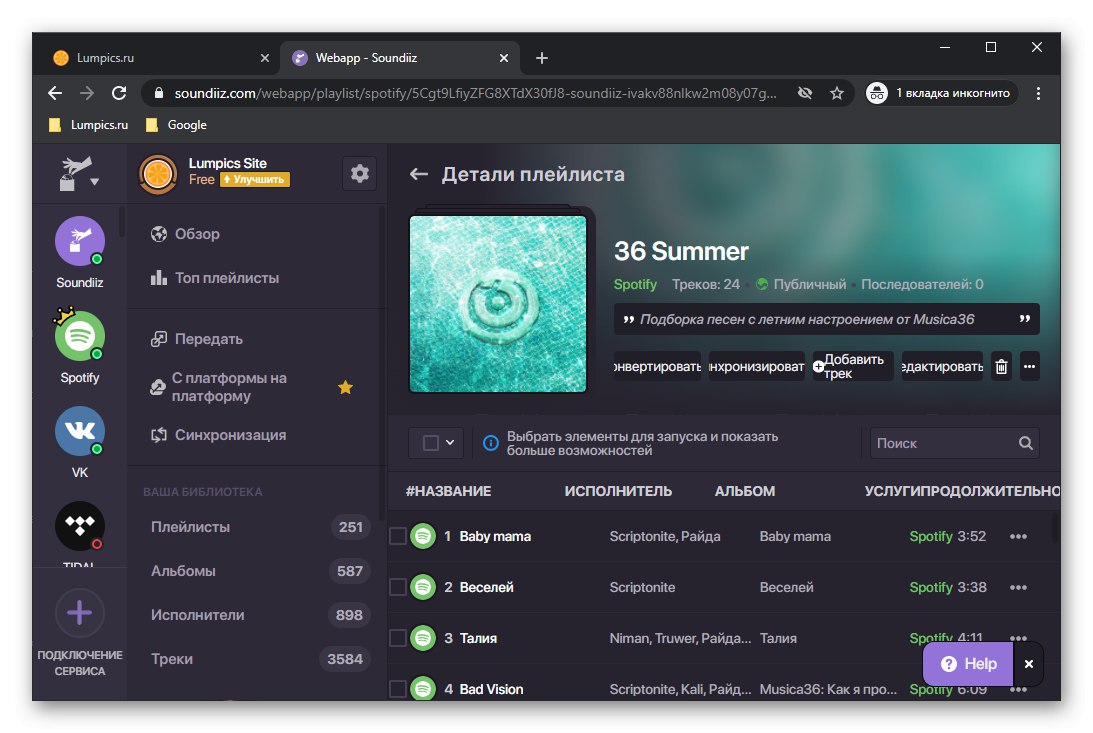Select the Spotify service icon
Viewport: 1093px width, 733px height.
(x=79, y=337)
